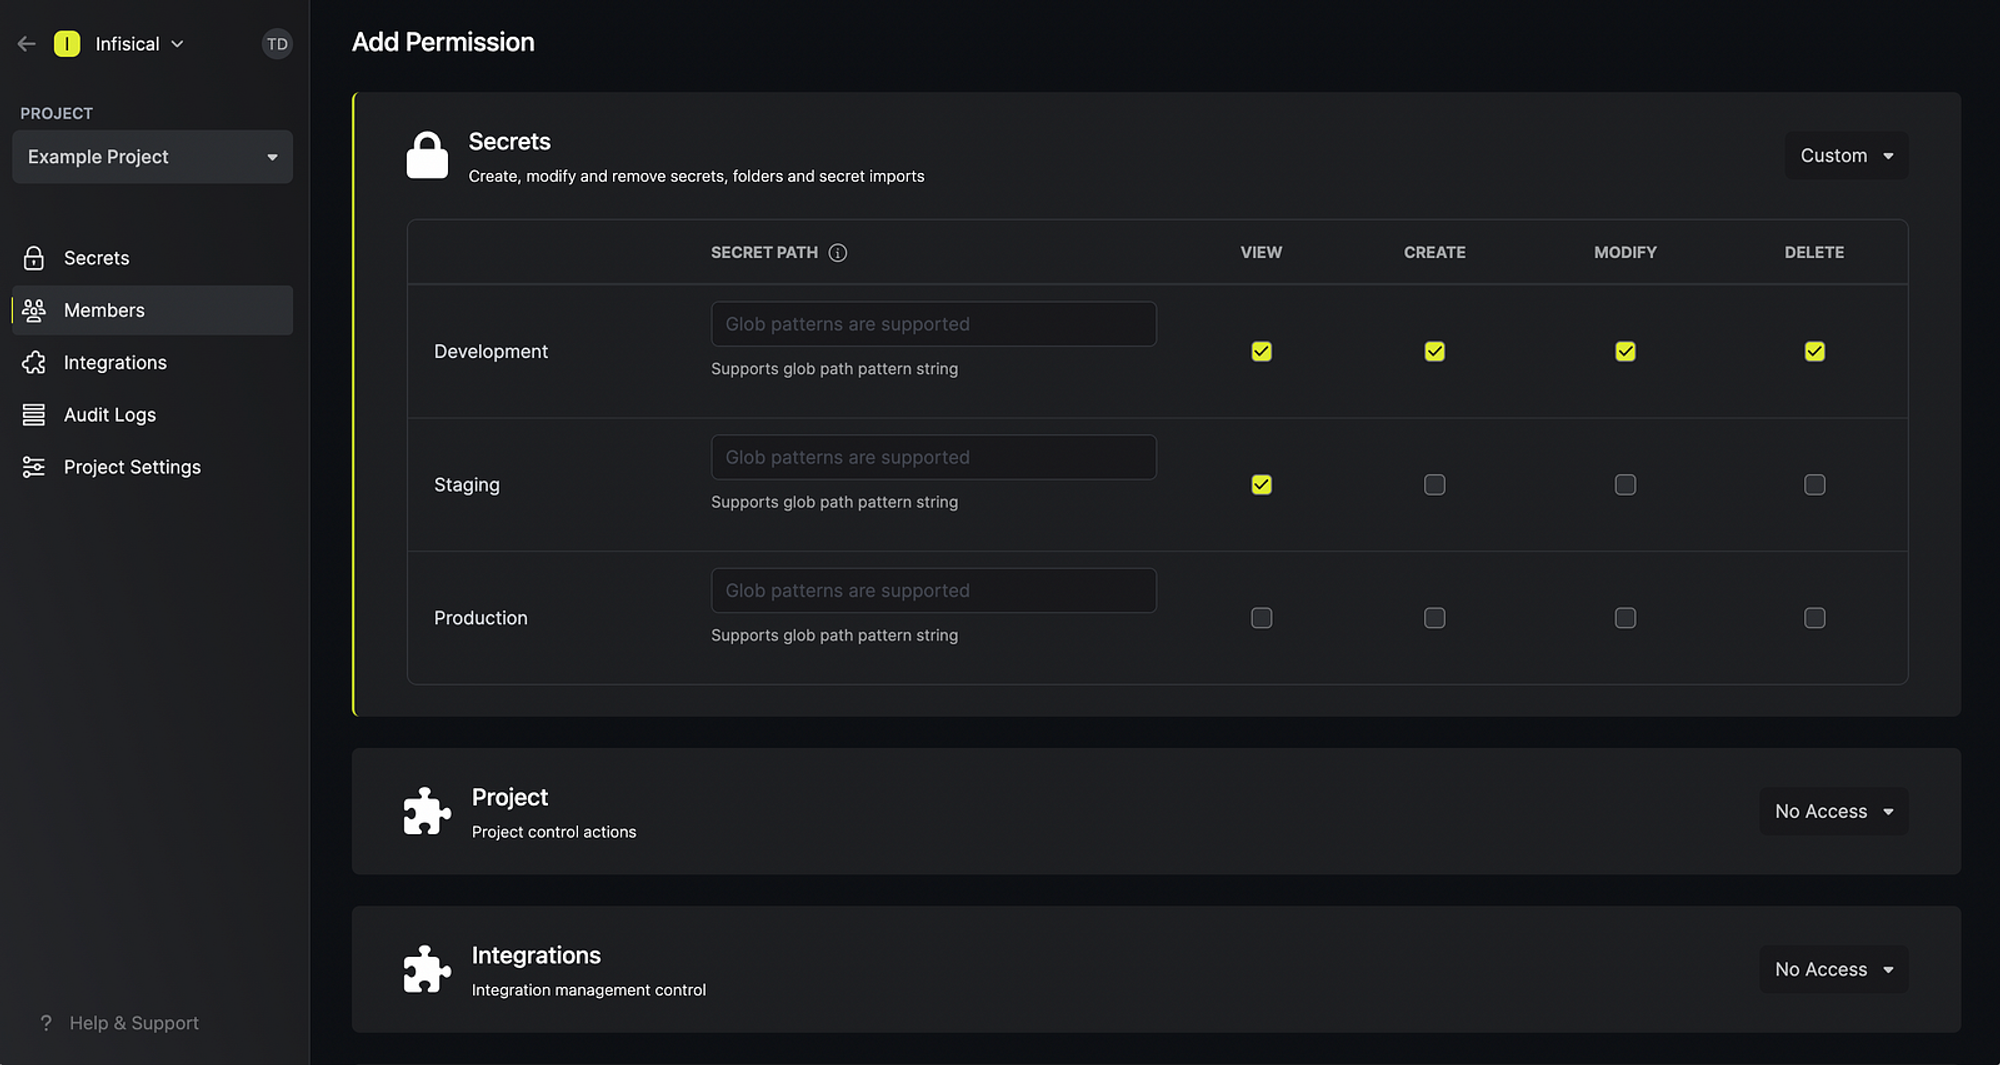Open the Example Project selector dropdown
The width and height of the screenshot is (2000, 1065).
152,157
